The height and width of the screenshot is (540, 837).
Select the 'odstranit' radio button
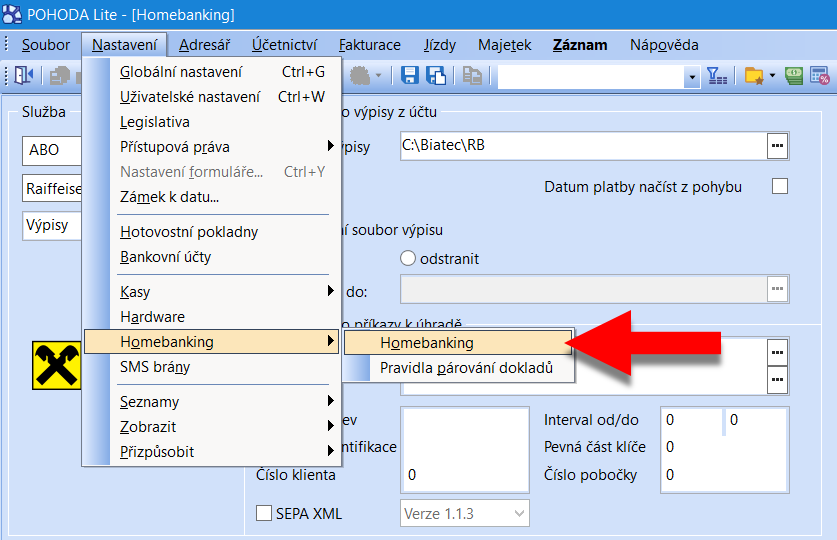(x=408, y=258)
